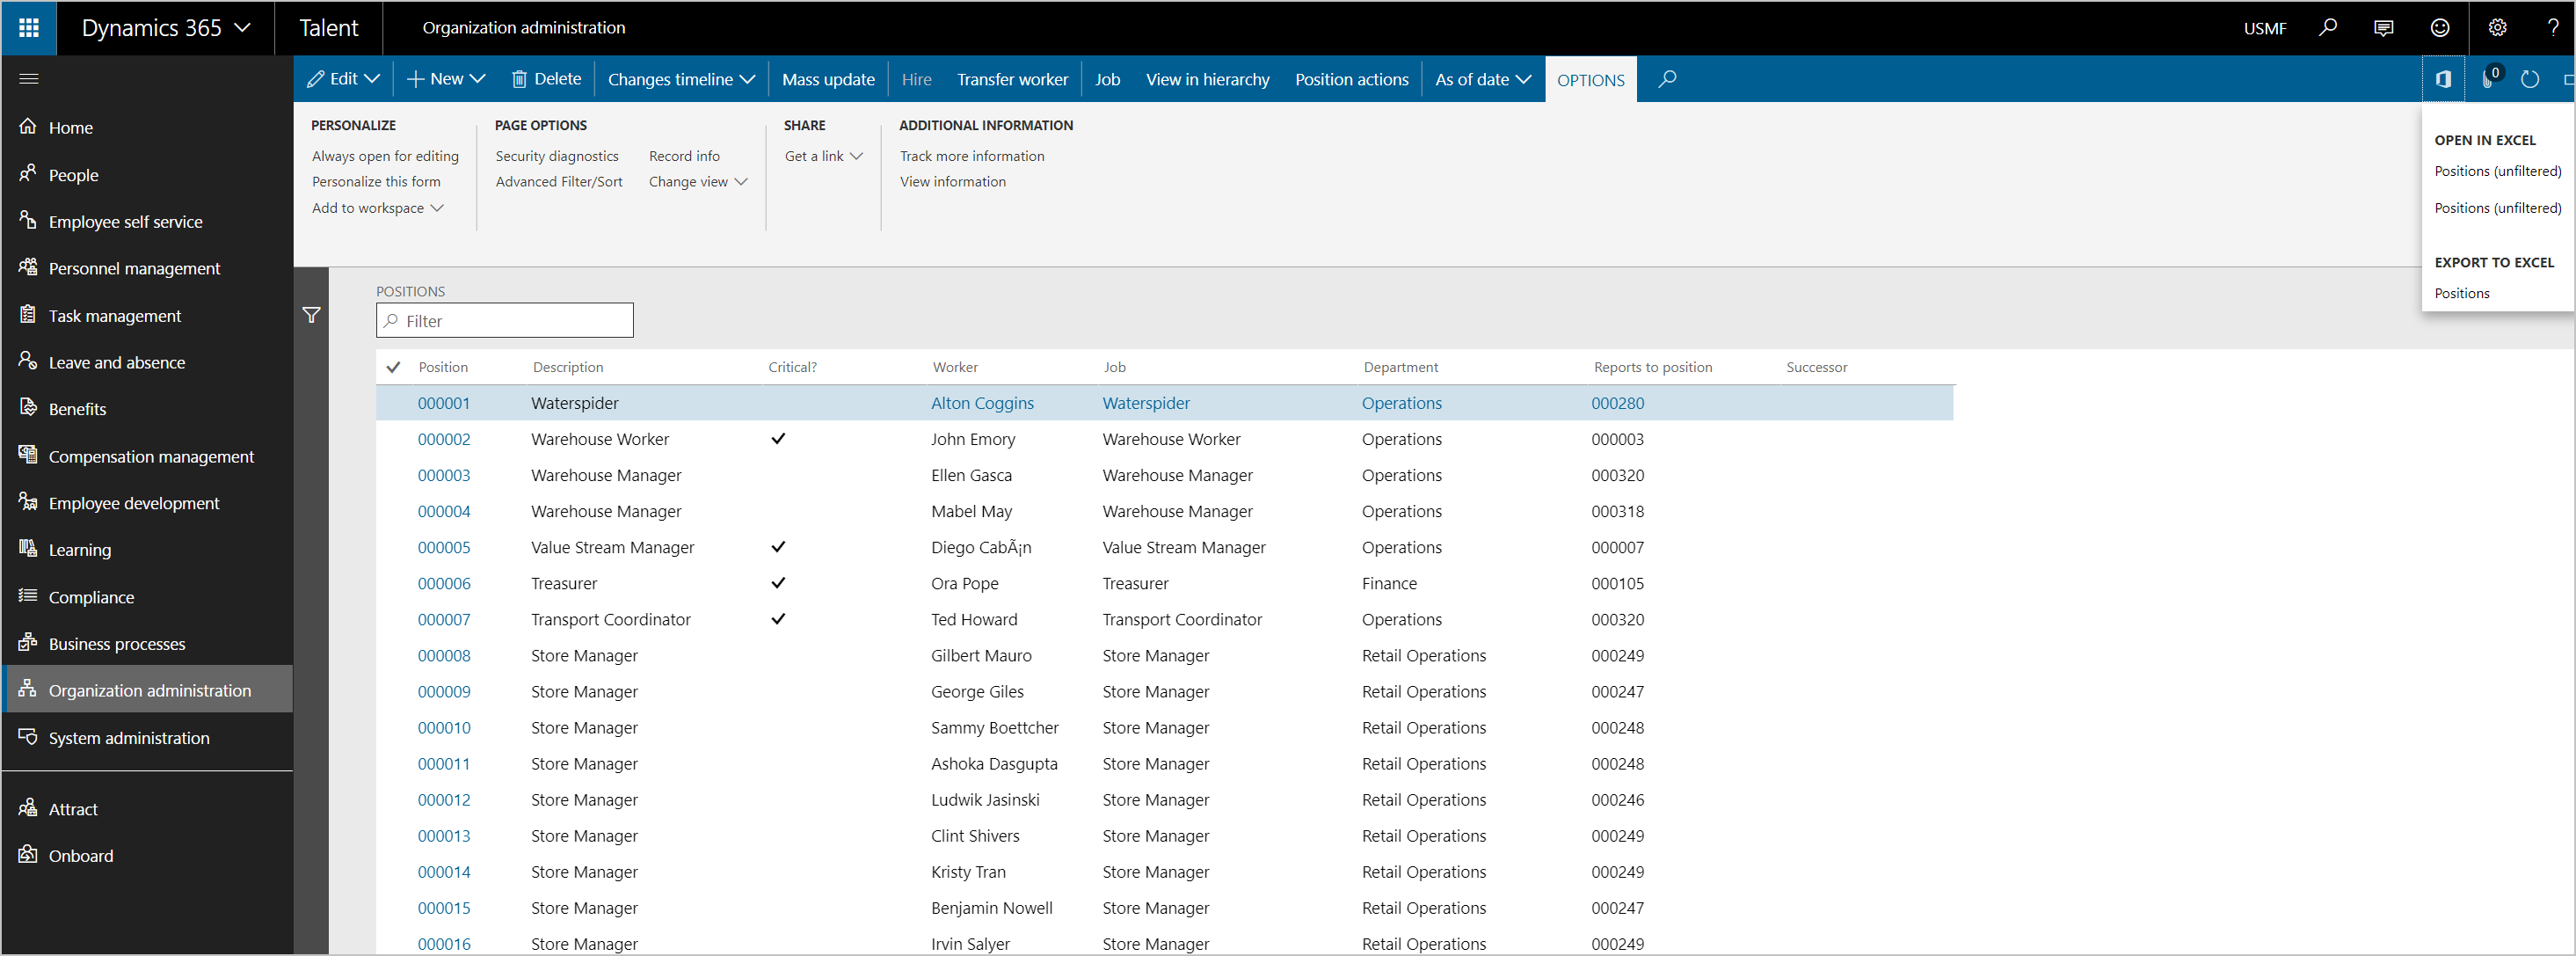The height and width of the screenshot is (956, 2576).
Task: Select the OPTIONS tab in the ribbon
Action: (x=1587, y=77)
